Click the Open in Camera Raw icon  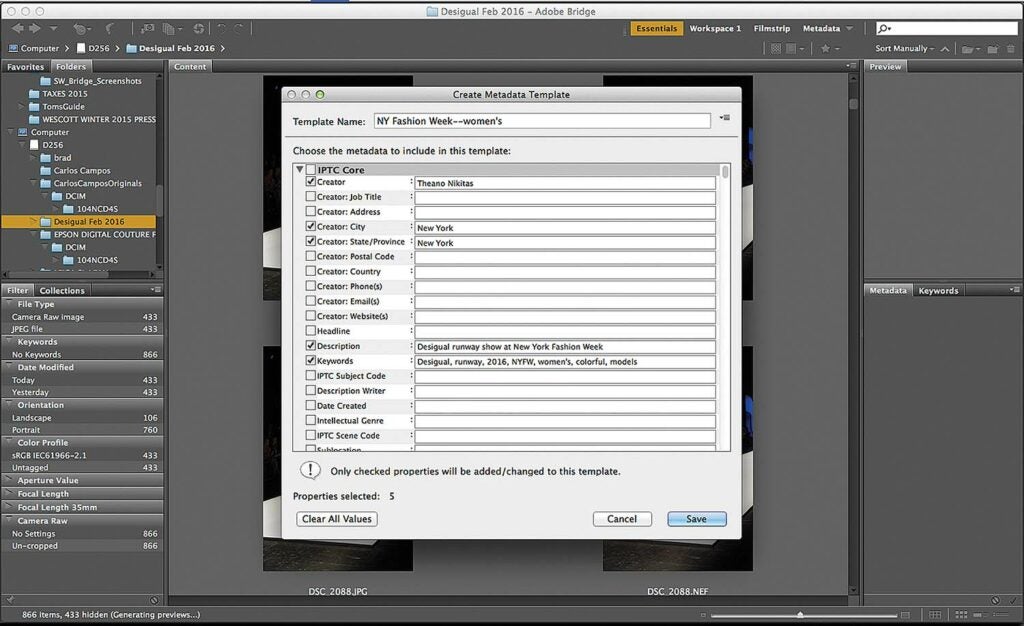[199, 29]
